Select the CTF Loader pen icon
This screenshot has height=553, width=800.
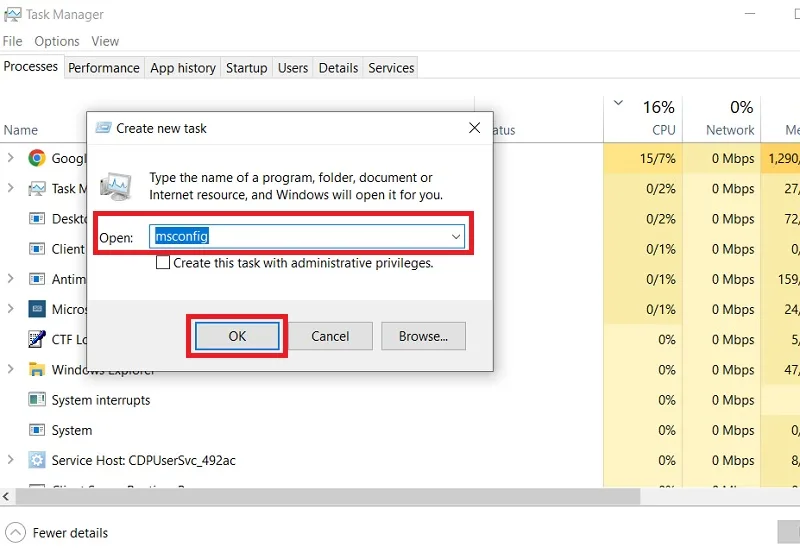click(x=37, y=339)
